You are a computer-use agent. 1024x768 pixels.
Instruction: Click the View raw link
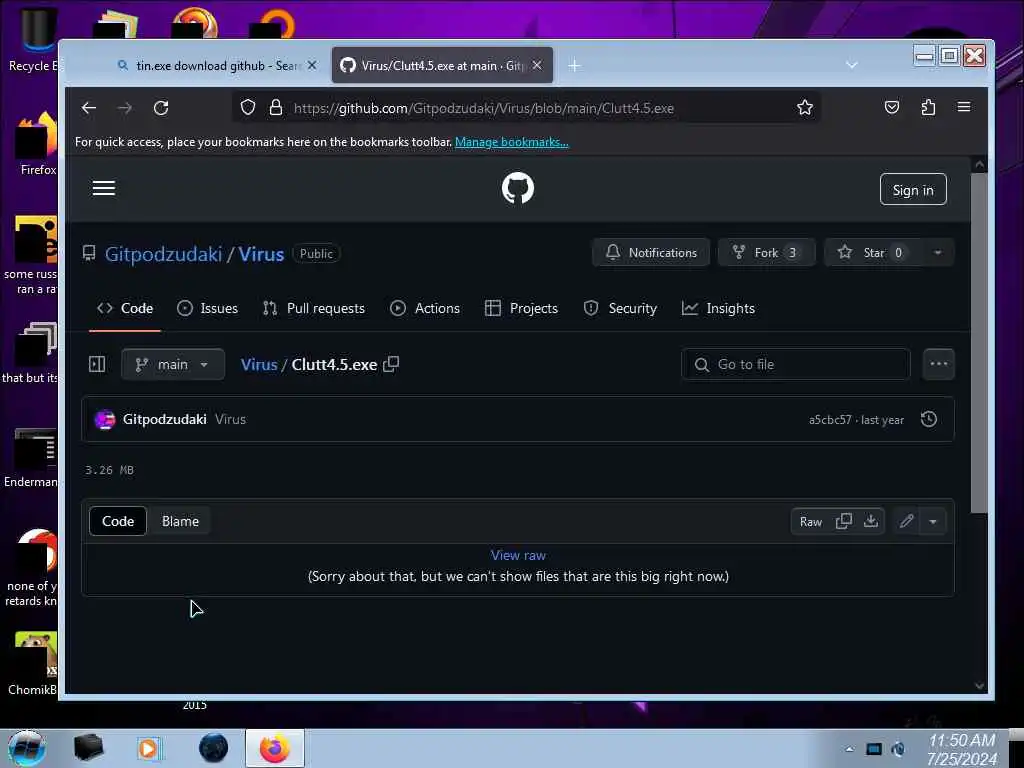click(x=518, y=555)
